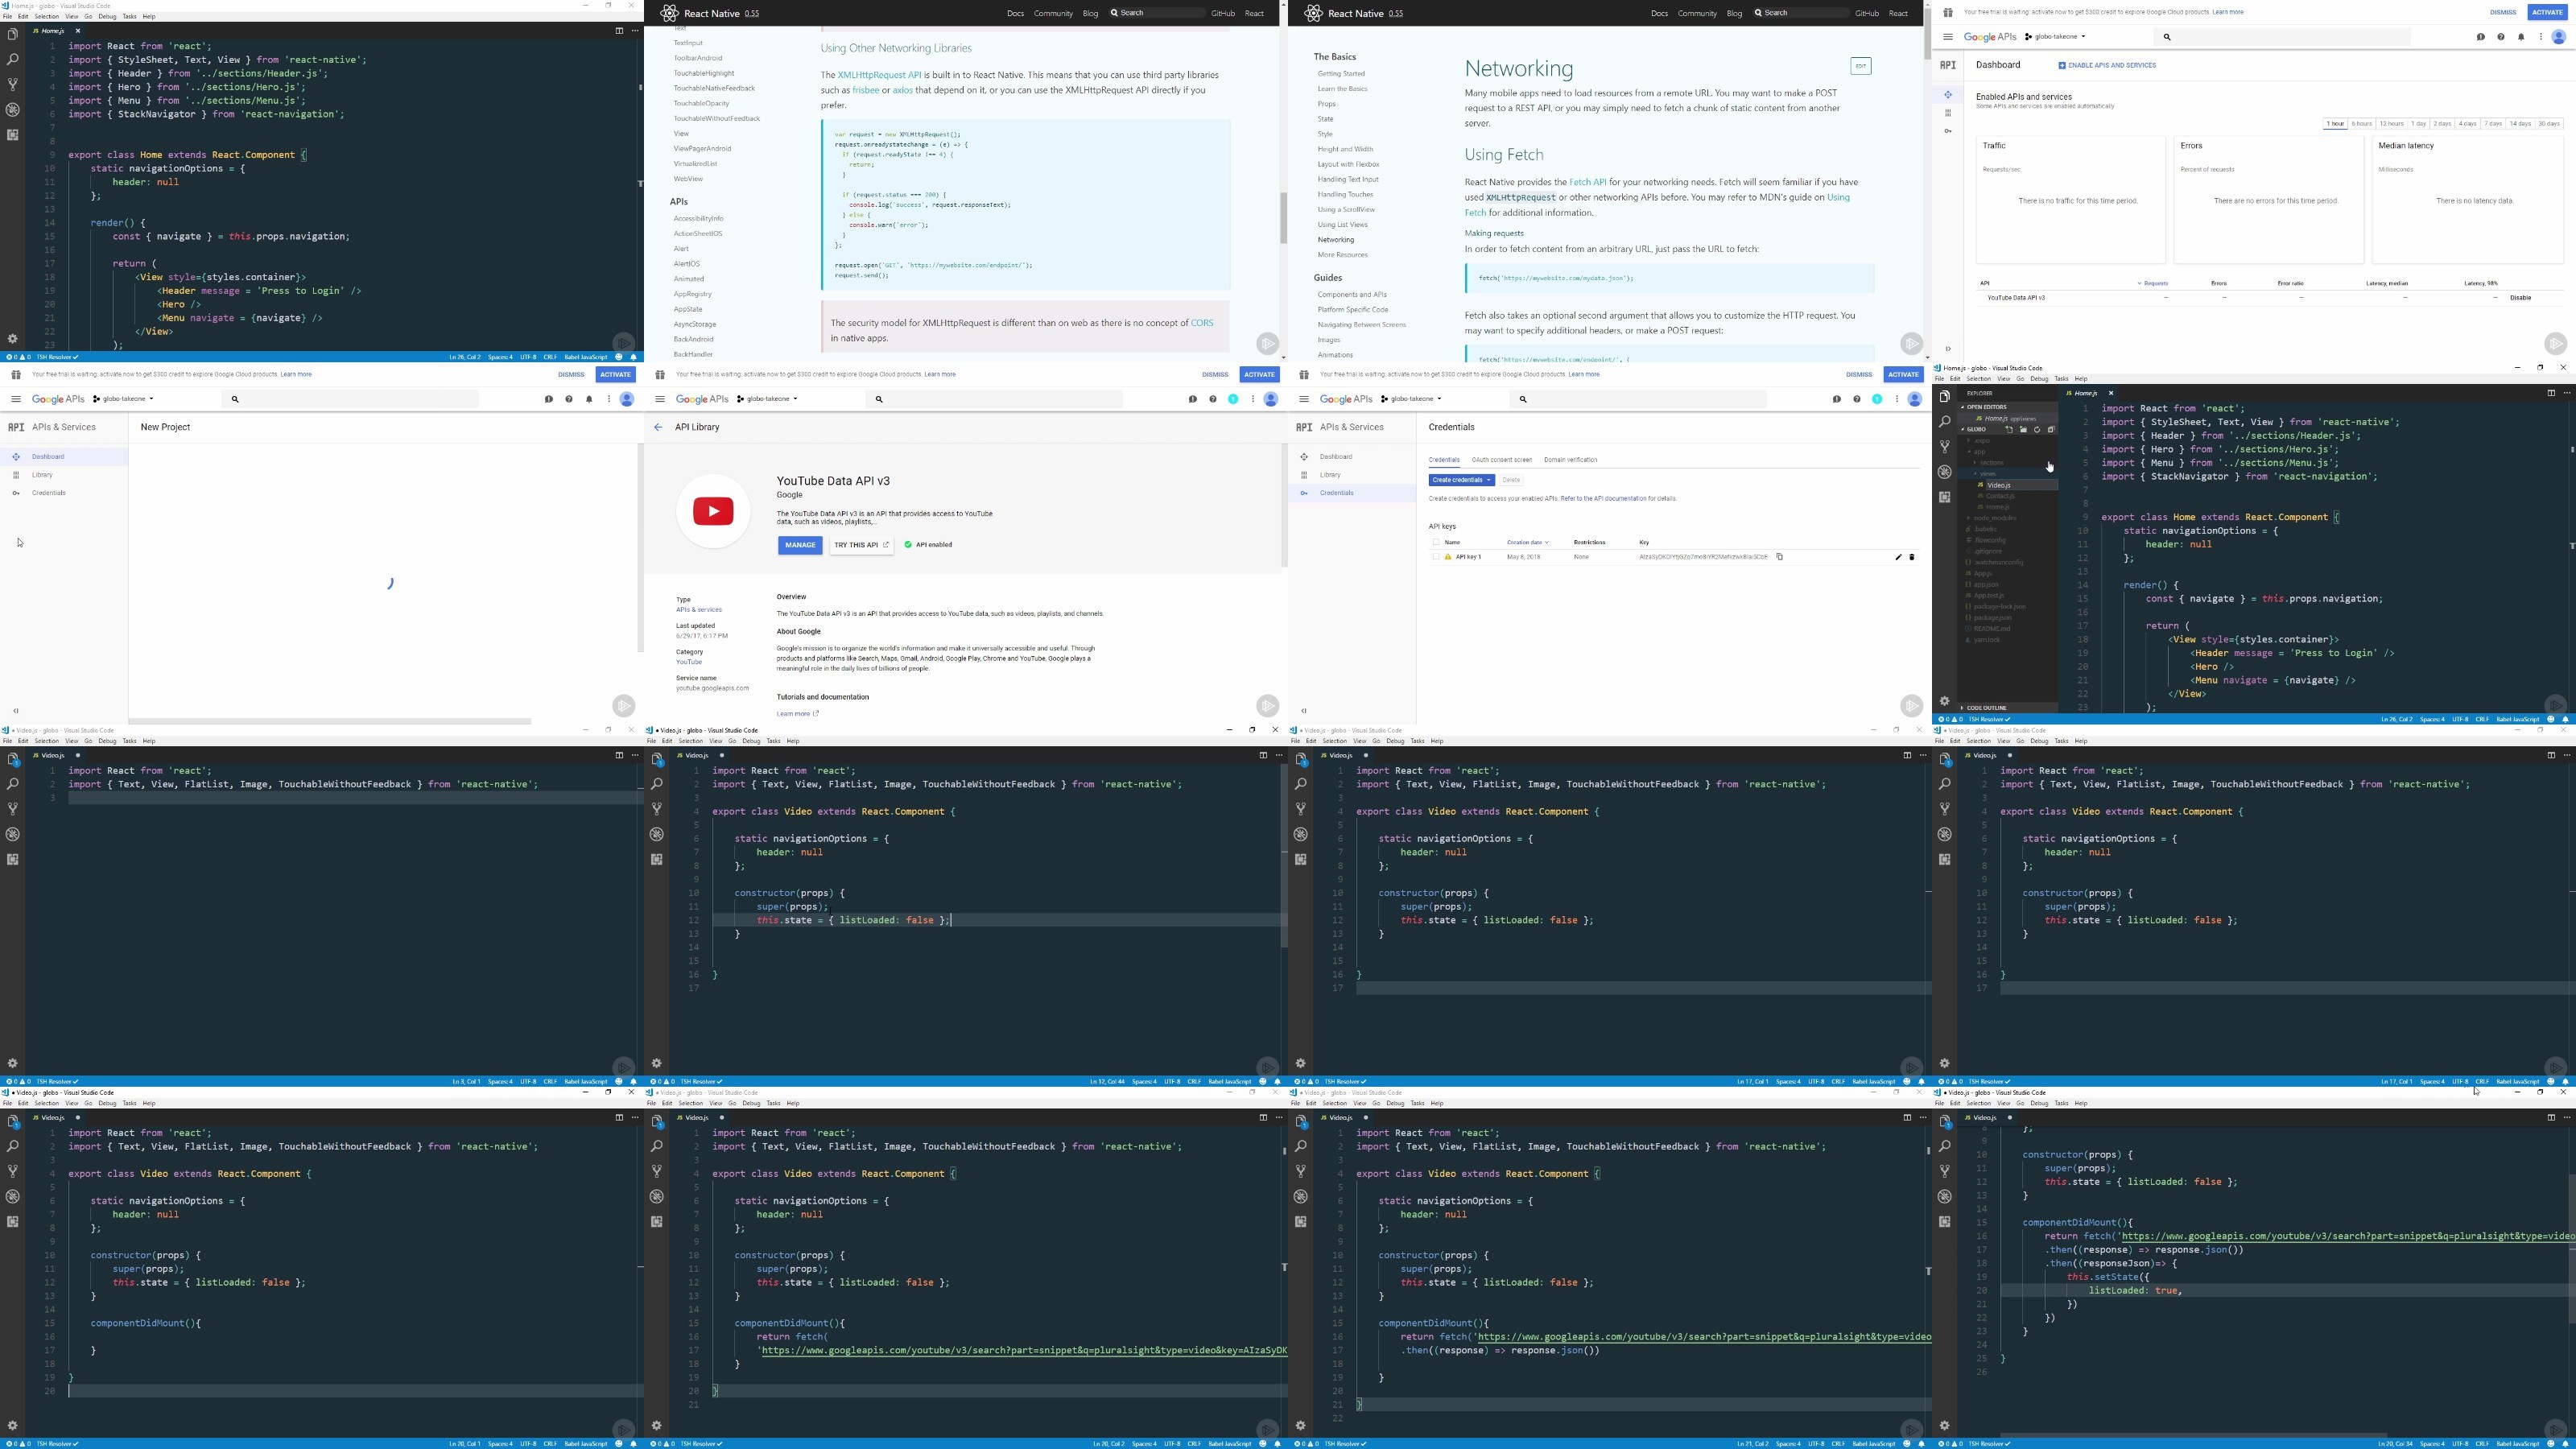Viewport: 2576px width, 1449px height.
Task: Split editor in VS Code window showing Explorer panel
Action: pyautogui.click(x=2550, y=393)
